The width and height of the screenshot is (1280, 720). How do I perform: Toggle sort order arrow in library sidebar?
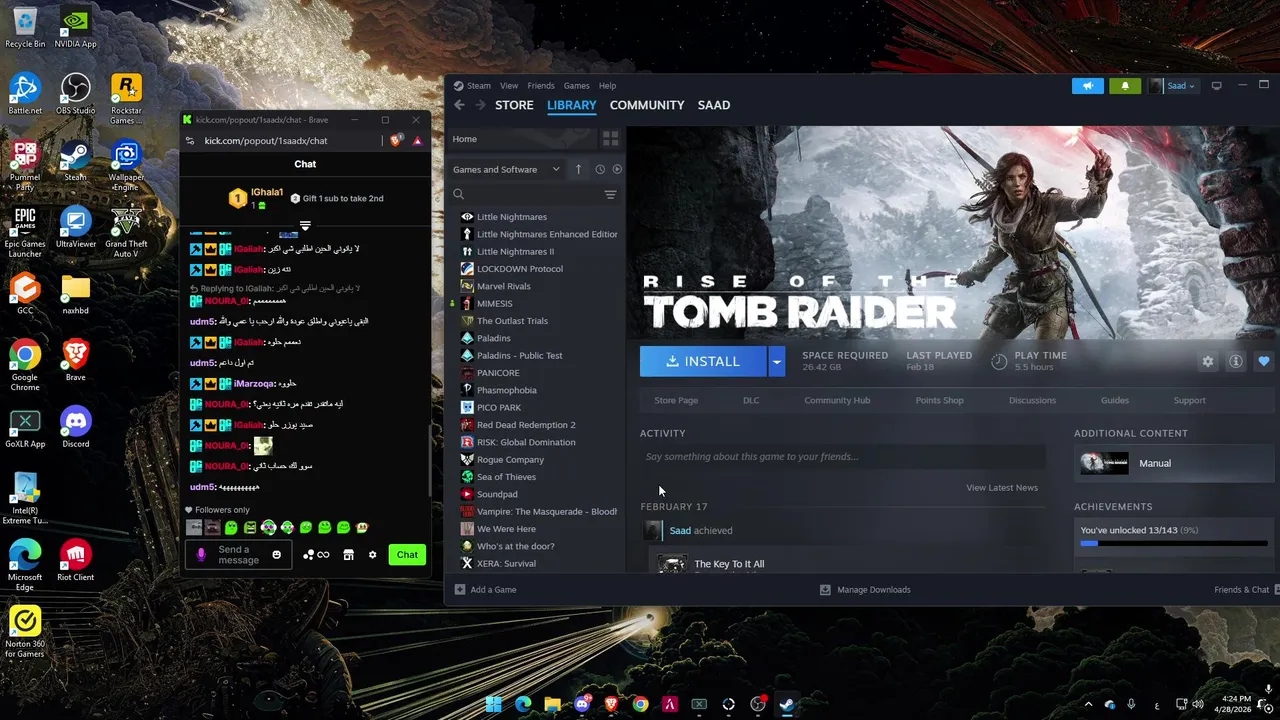pos(578,169)
